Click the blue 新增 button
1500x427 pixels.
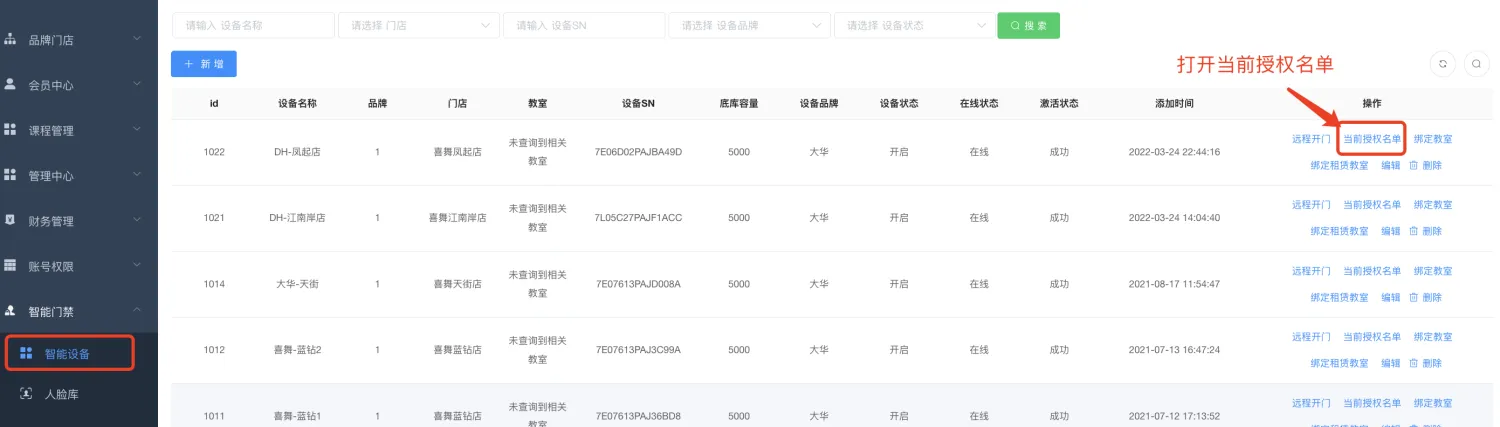tap(204, 63)
